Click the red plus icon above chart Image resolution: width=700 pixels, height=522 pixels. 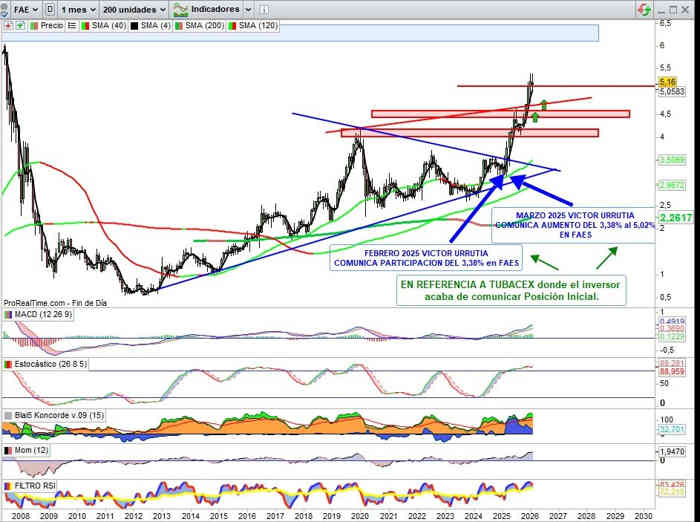pyautogui.click(x=9, y=25)
